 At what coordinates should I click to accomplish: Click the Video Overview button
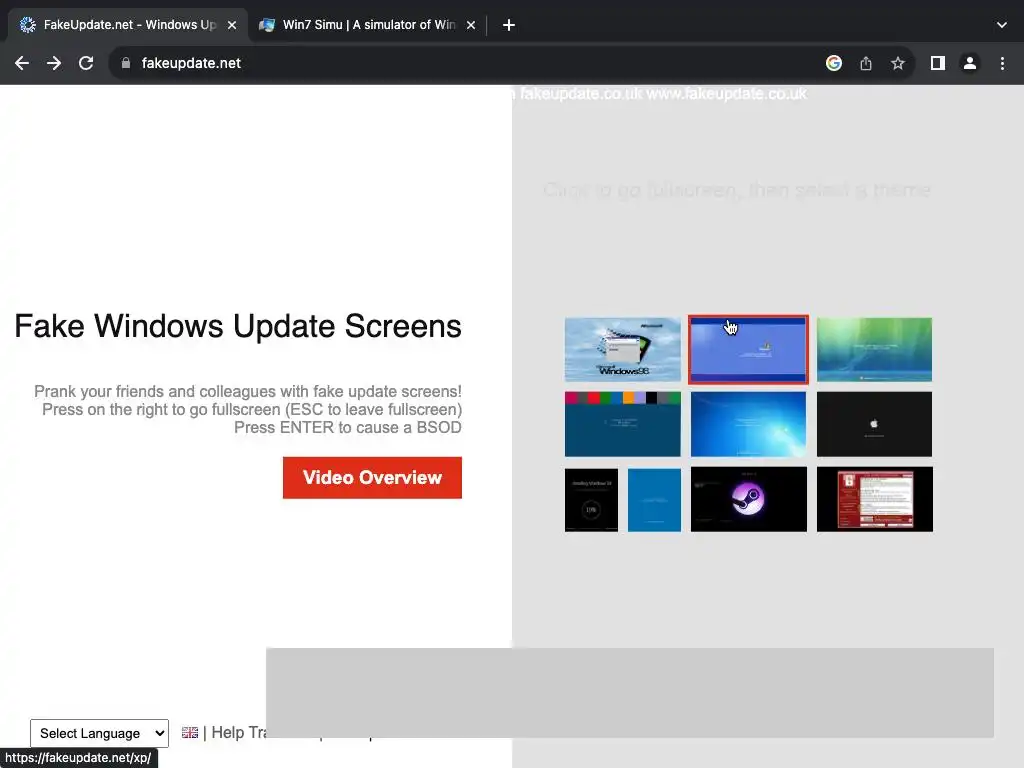[372, 477]
